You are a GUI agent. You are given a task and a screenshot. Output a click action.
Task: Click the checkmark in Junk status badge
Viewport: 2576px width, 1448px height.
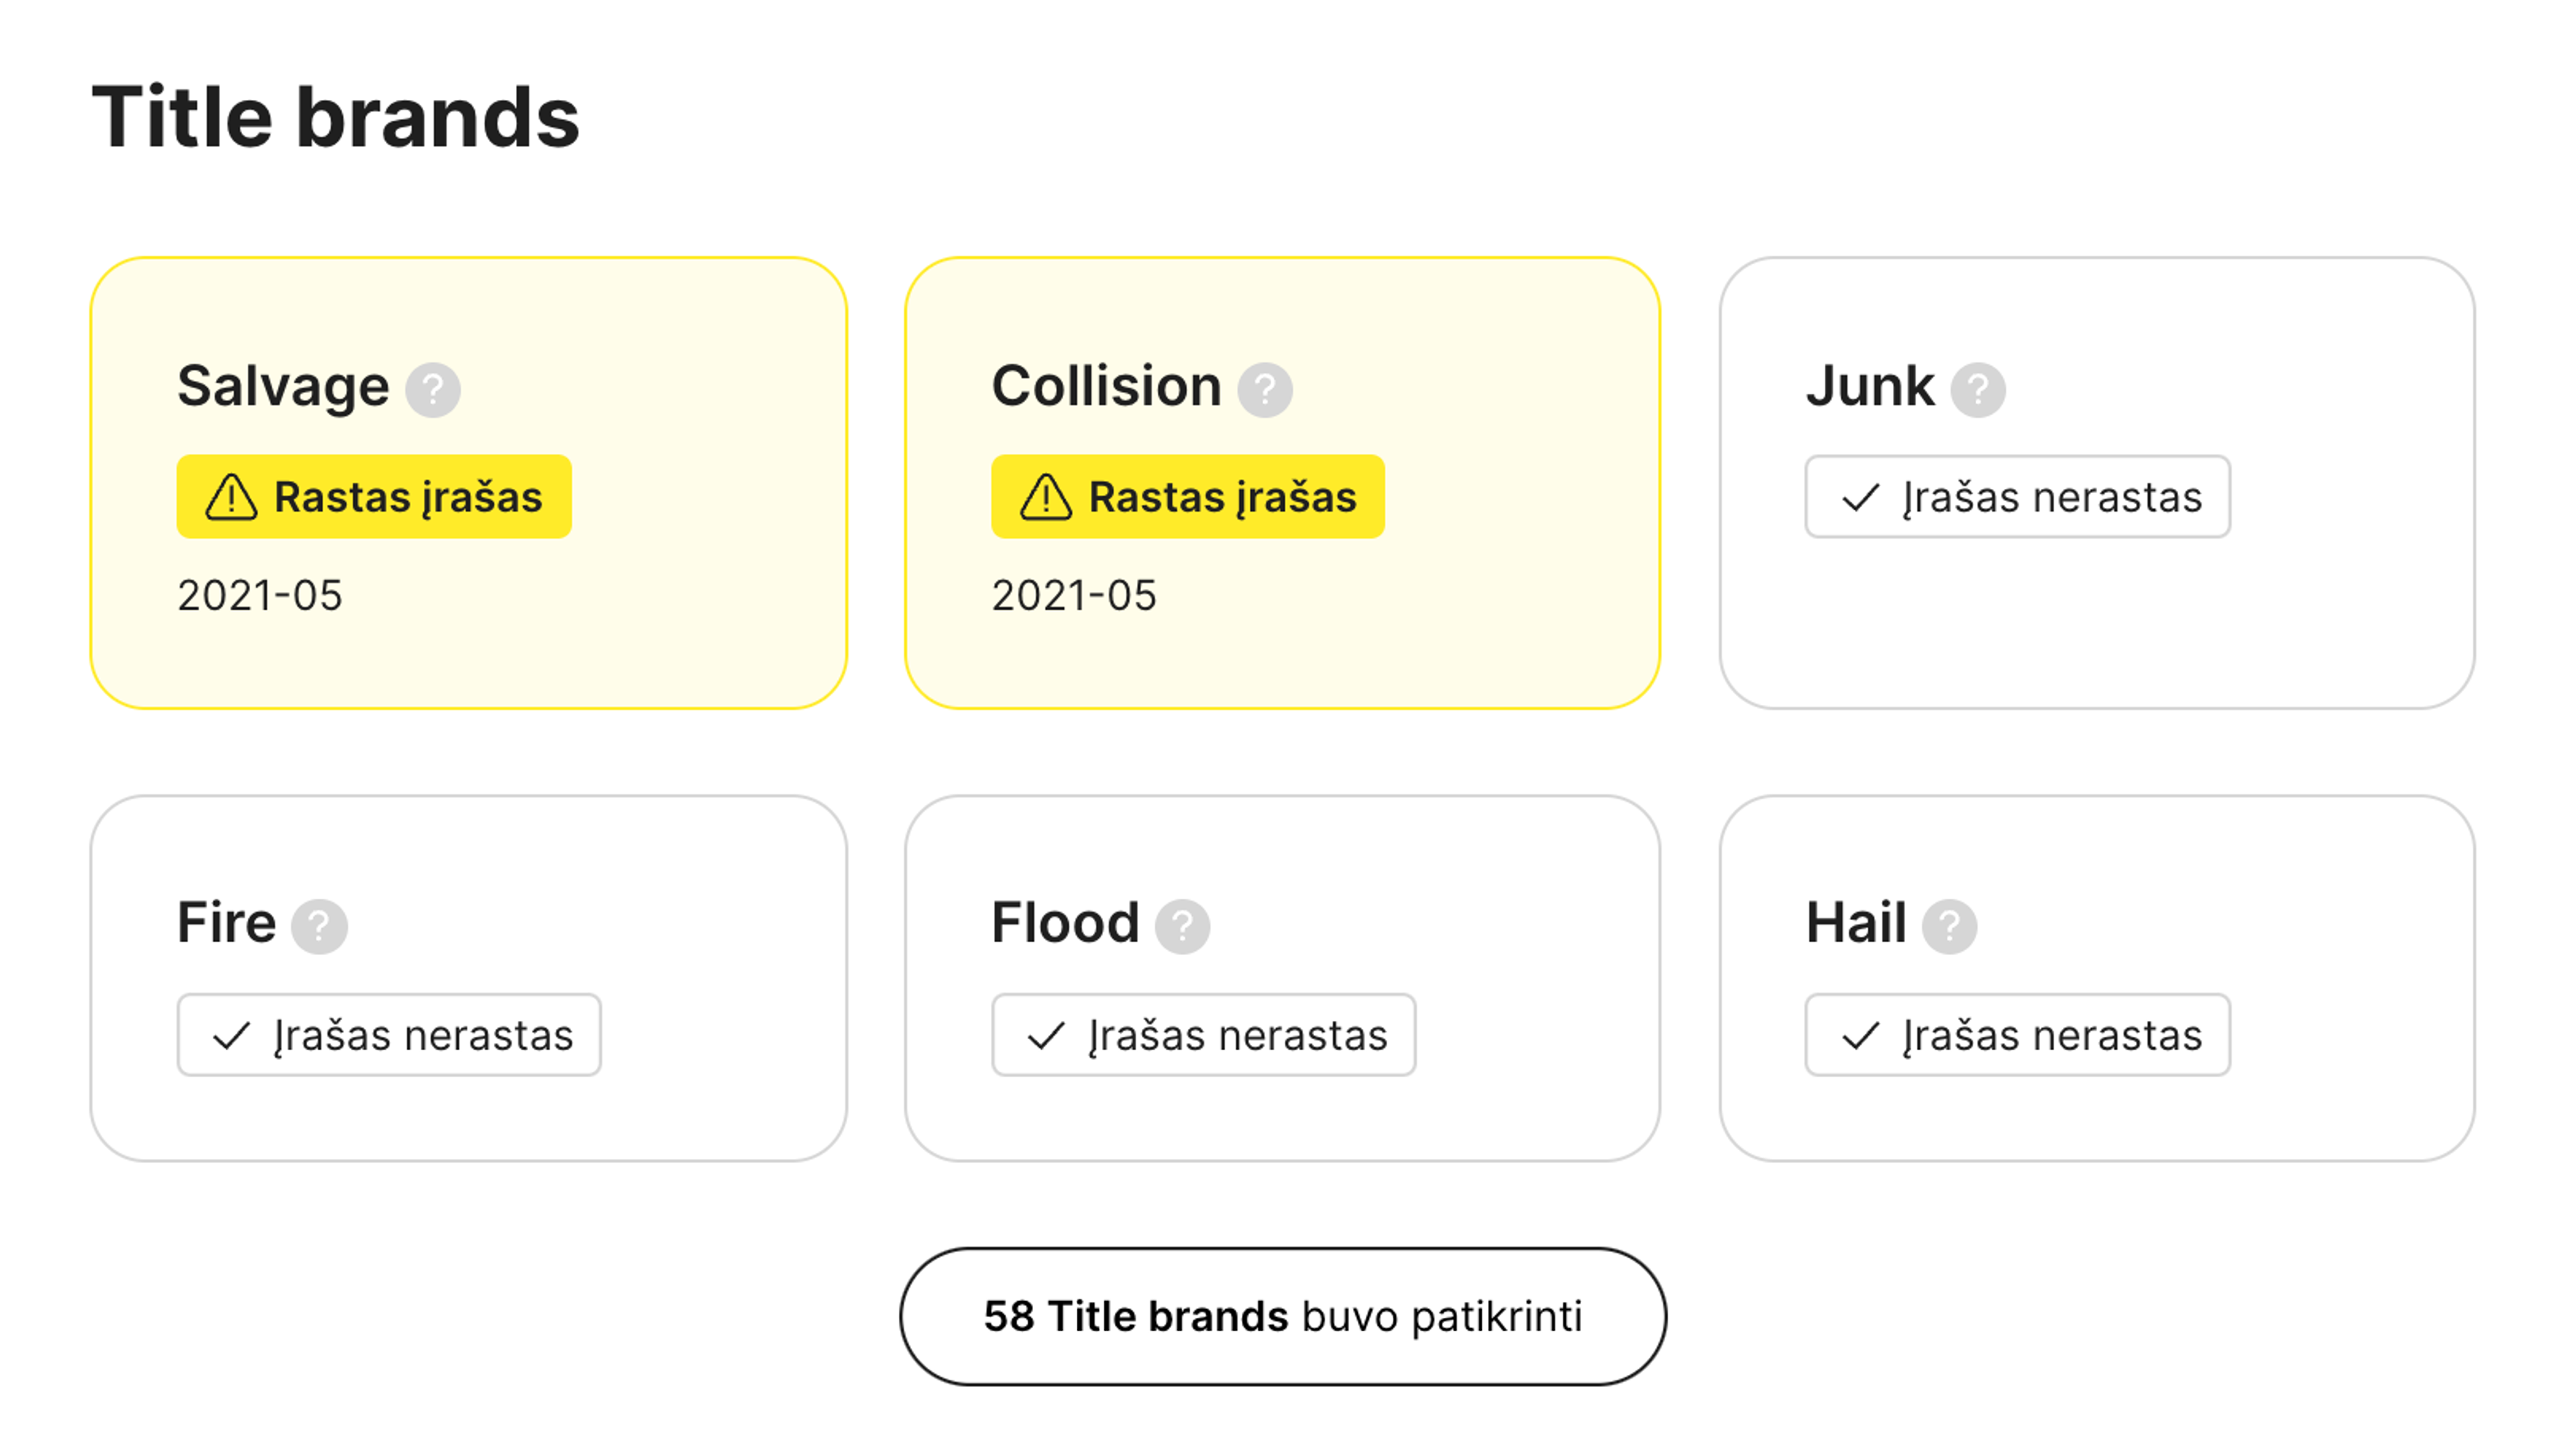[1860, 497]
